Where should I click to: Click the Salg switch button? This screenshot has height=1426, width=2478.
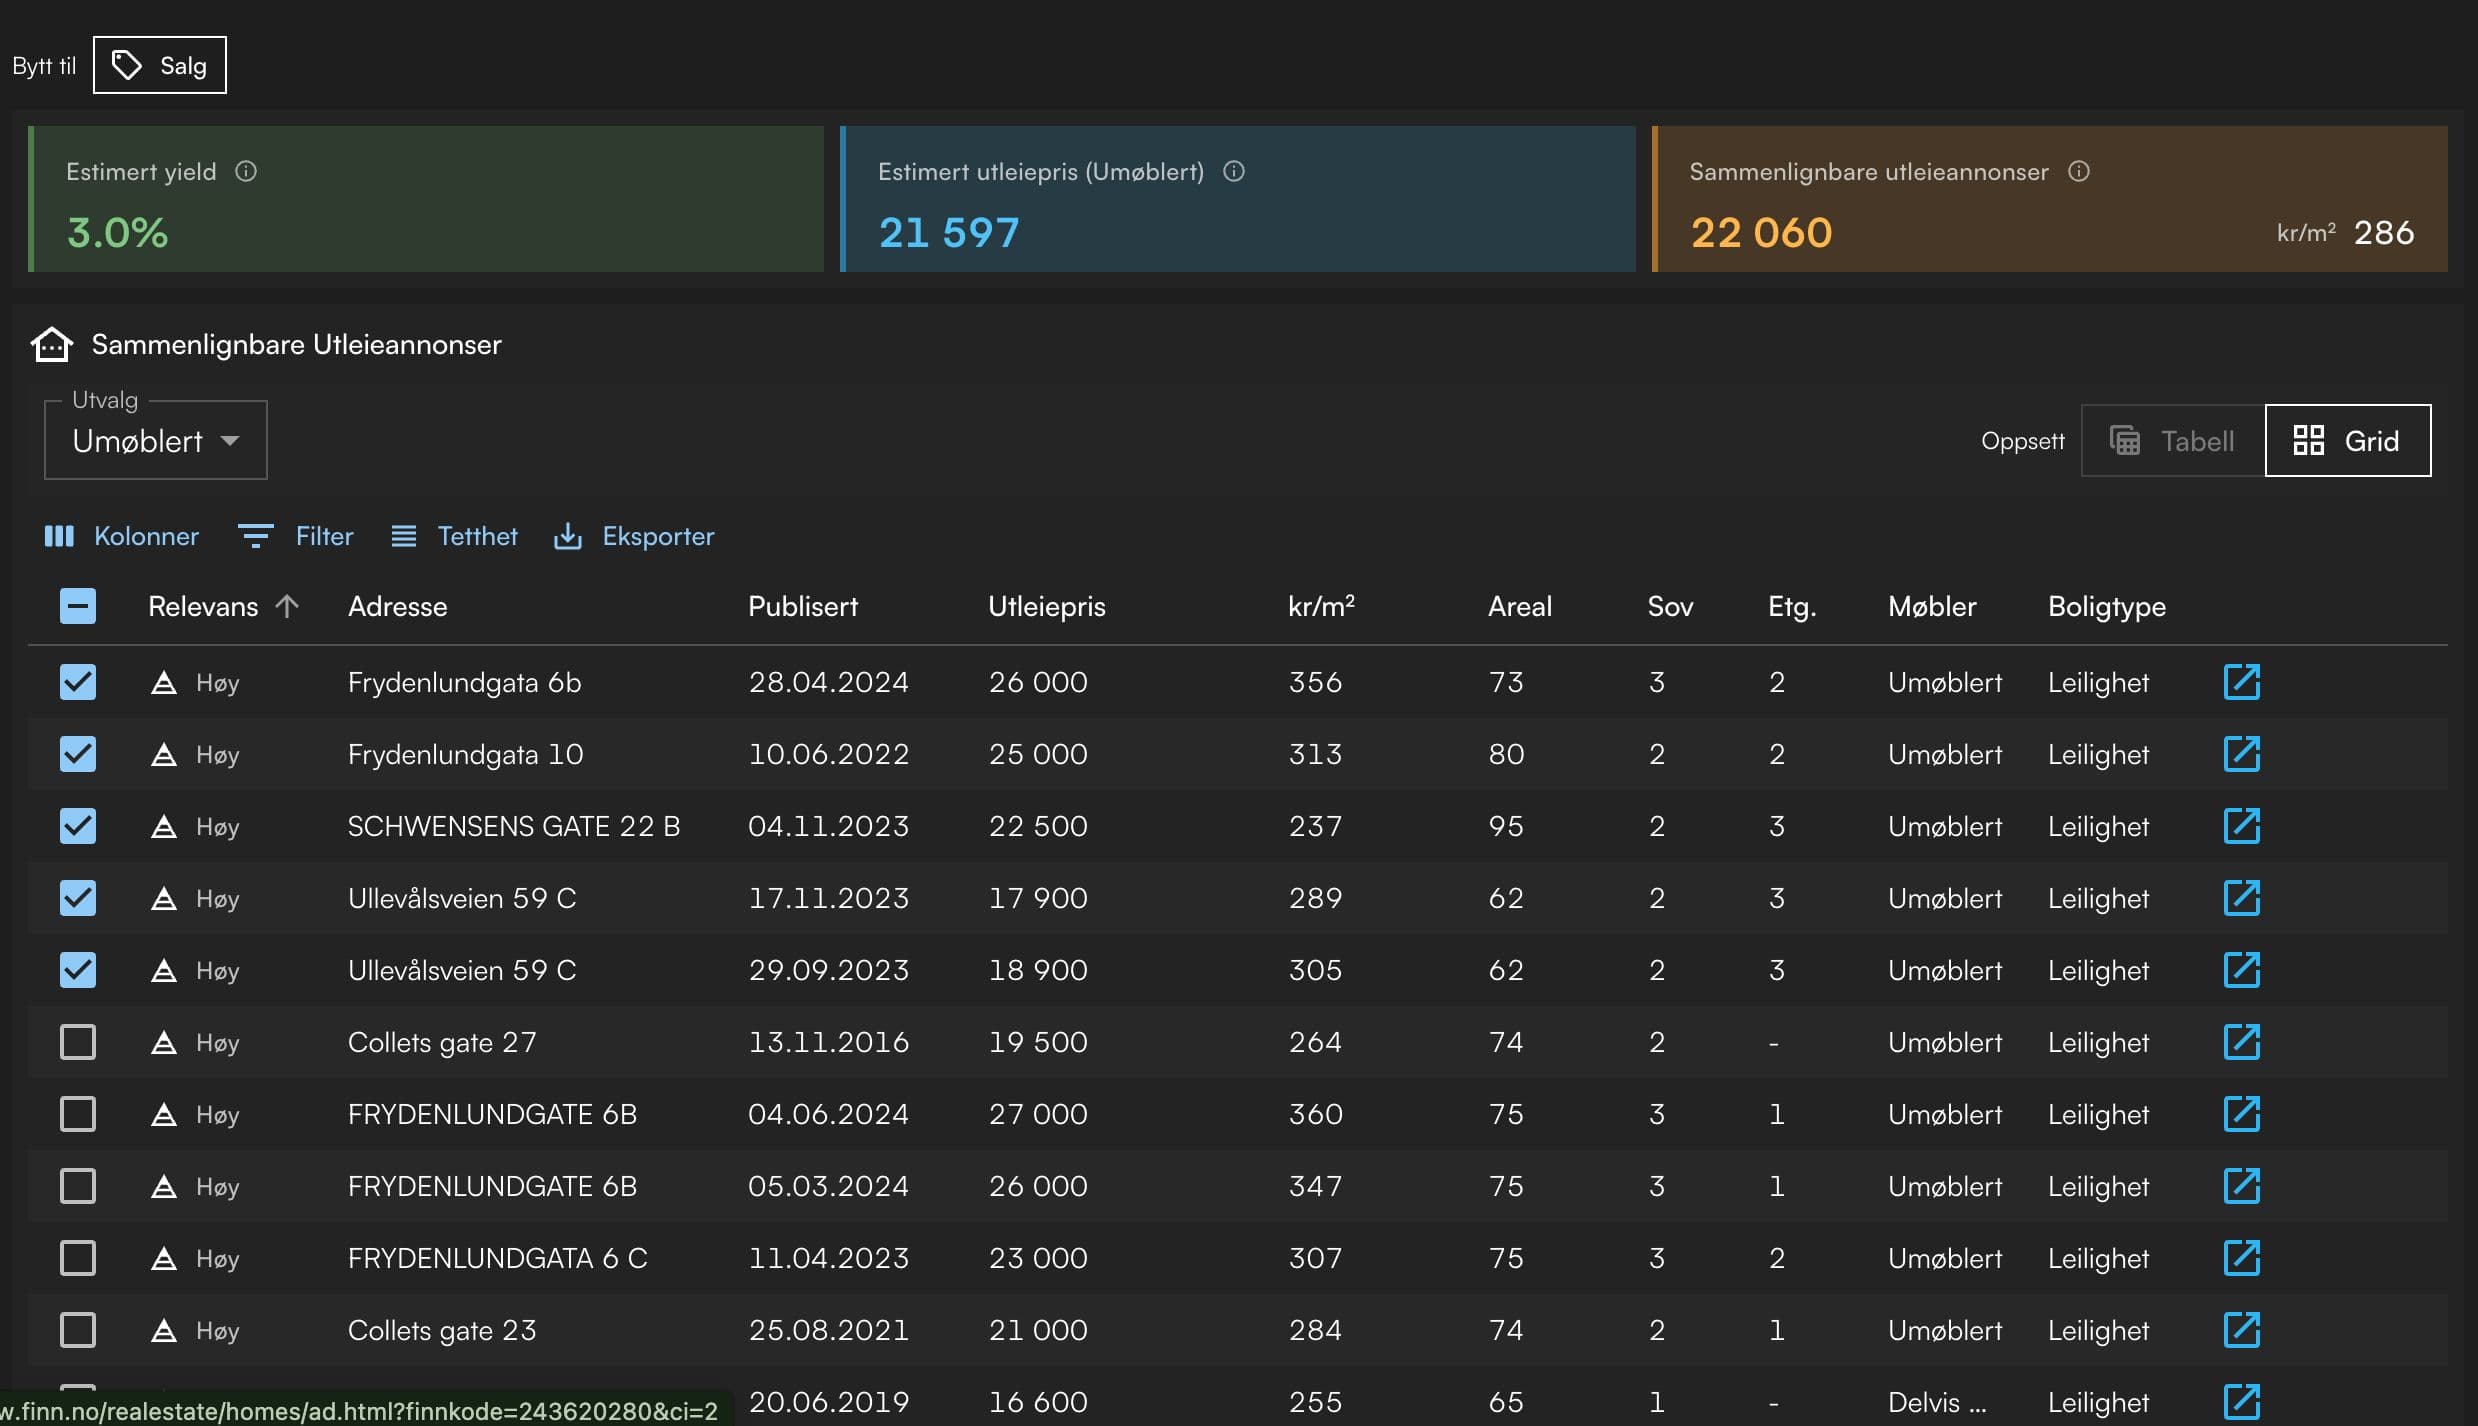160,66
